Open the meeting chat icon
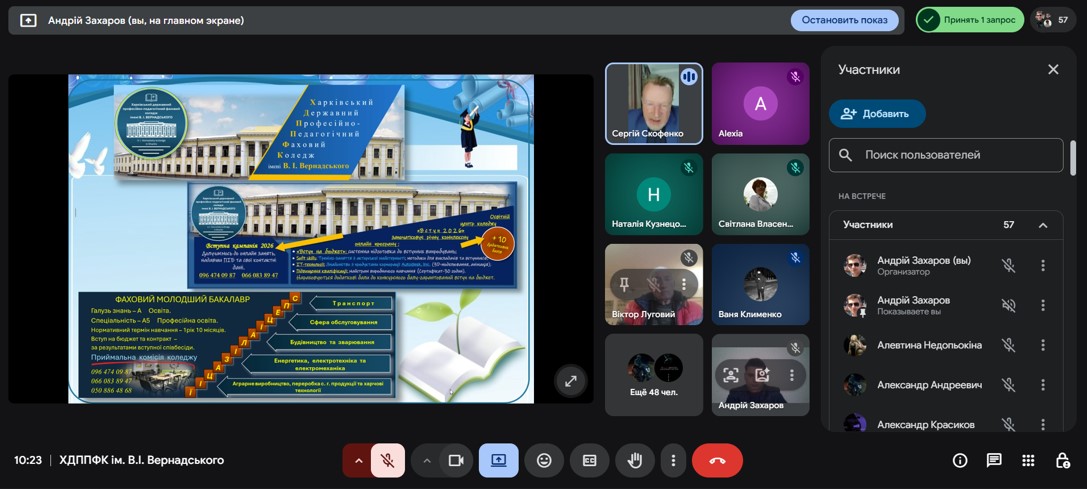This screenshot has width=1087, height=489. (994, 460)
